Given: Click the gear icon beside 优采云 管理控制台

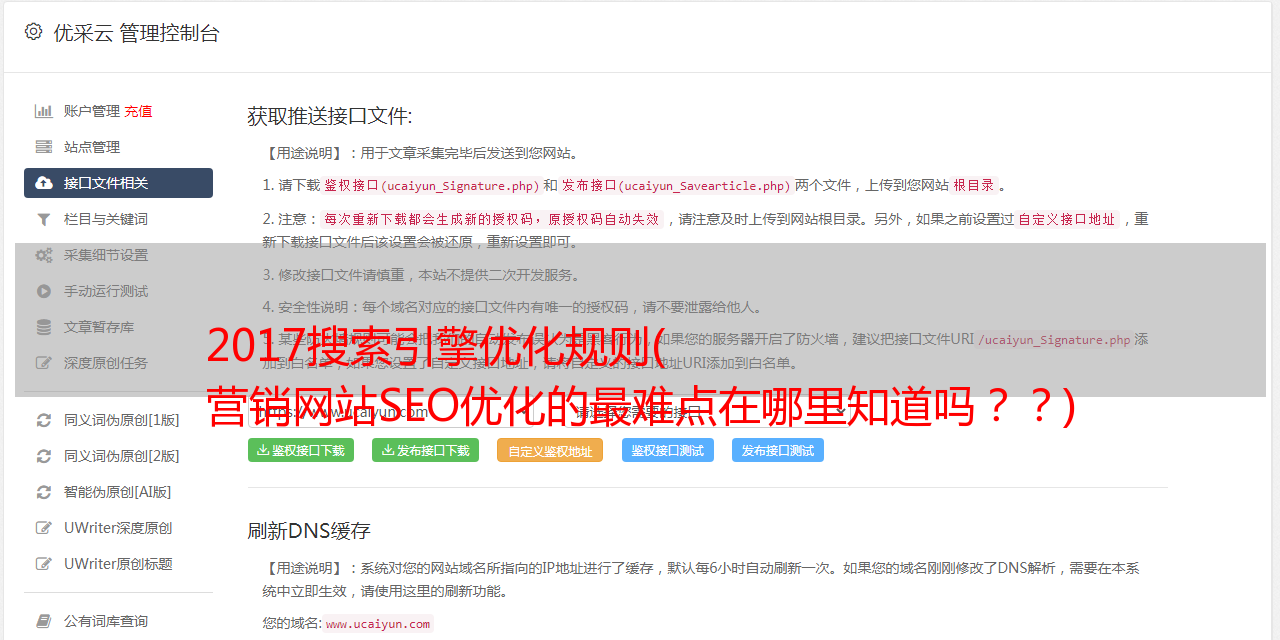Looking at the screenshot, I should pos(33,32).
